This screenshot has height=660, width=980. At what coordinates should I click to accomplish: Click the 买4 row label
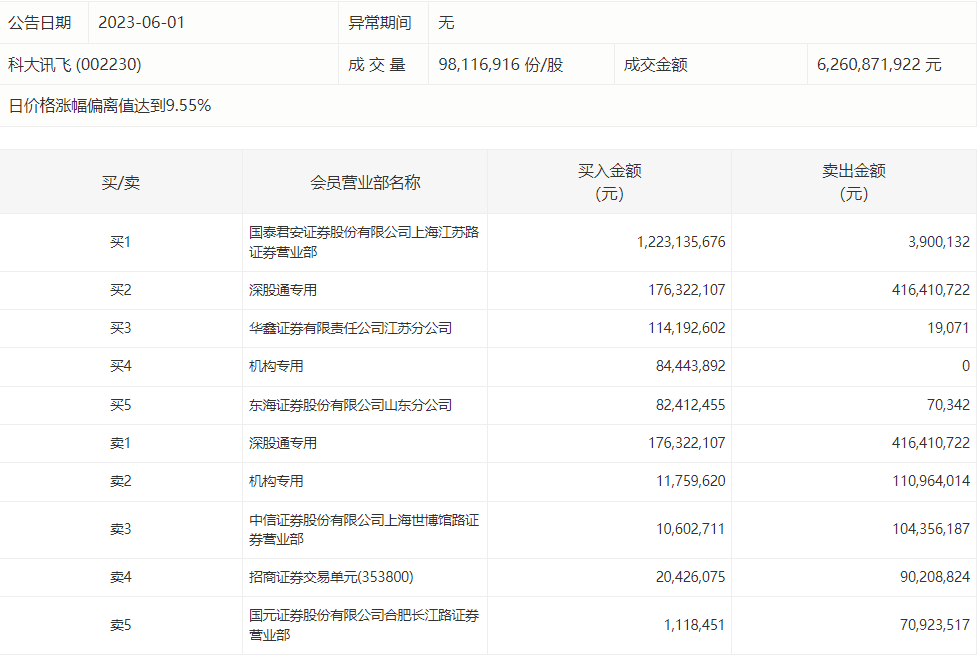(120, 366)
